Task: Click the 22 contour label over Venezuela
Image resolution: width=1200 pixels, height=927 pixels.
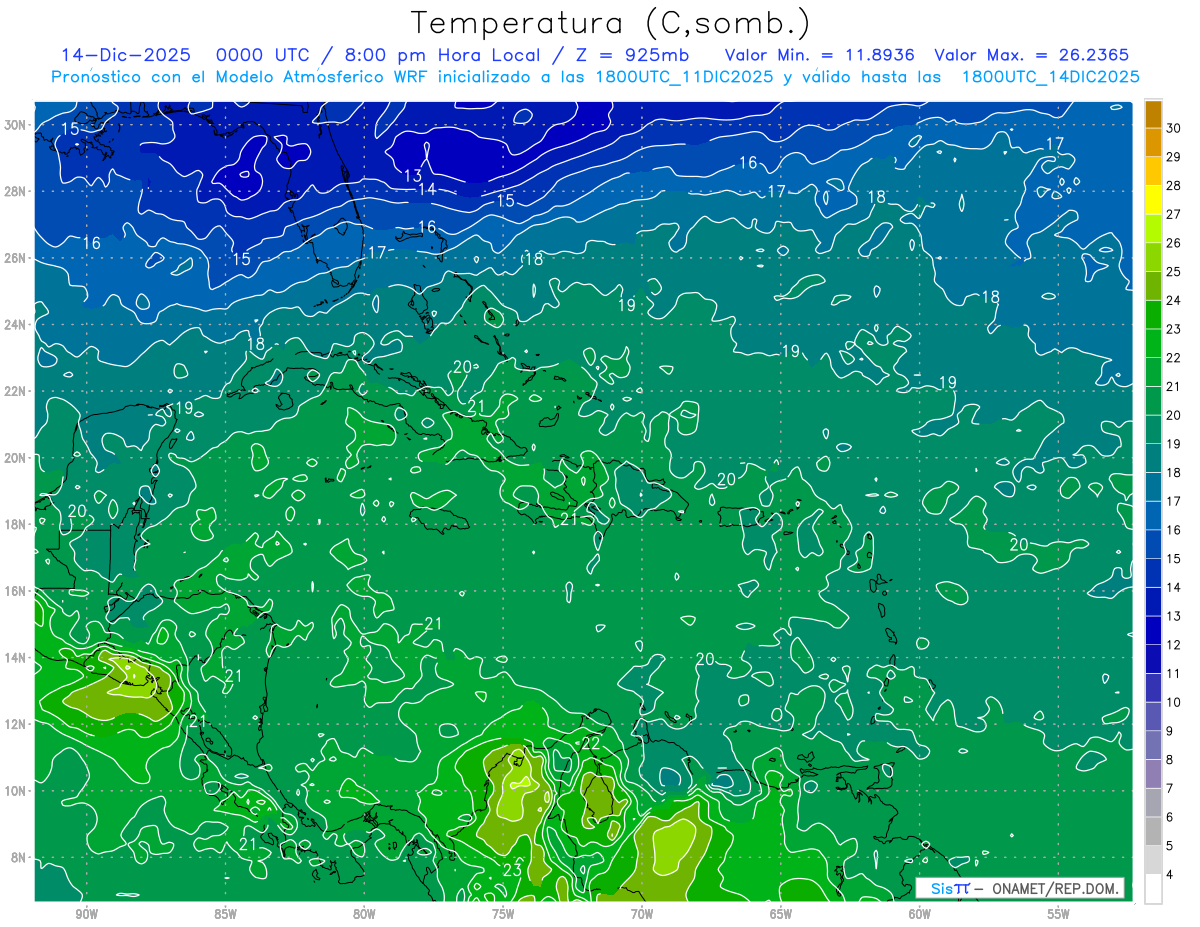Action: point(590,744)
